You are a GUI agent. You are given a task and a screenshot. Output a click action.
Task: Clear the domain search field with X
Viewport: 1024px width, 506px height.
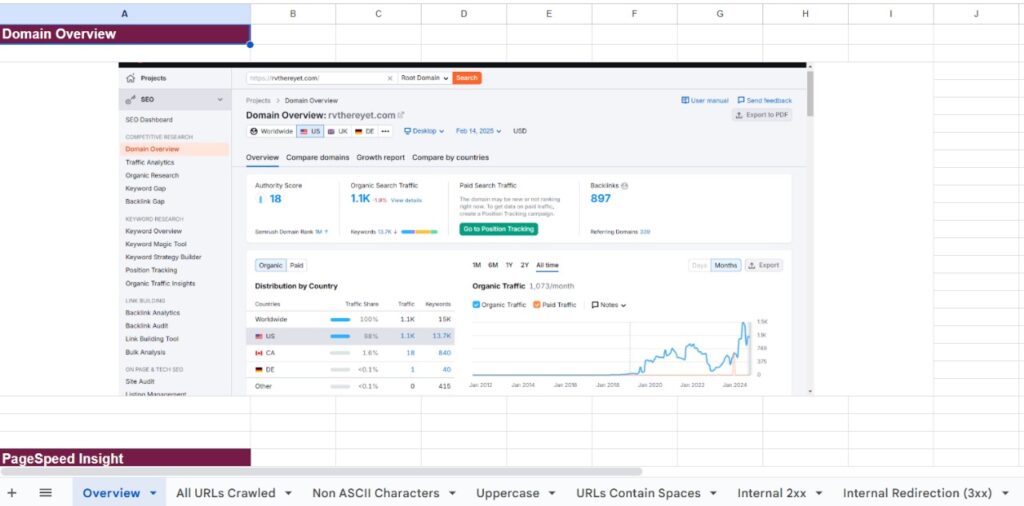click(390, 78)
